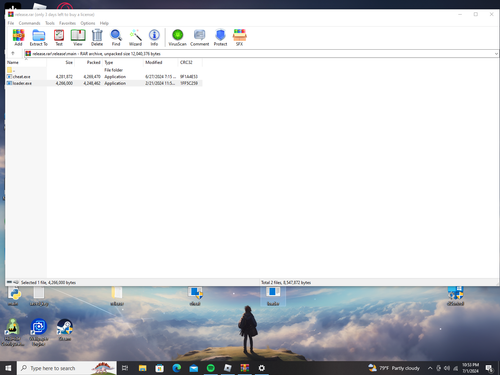
Task: Select the cheat shortcut on desktop
Action: click(x=195, y=296)
